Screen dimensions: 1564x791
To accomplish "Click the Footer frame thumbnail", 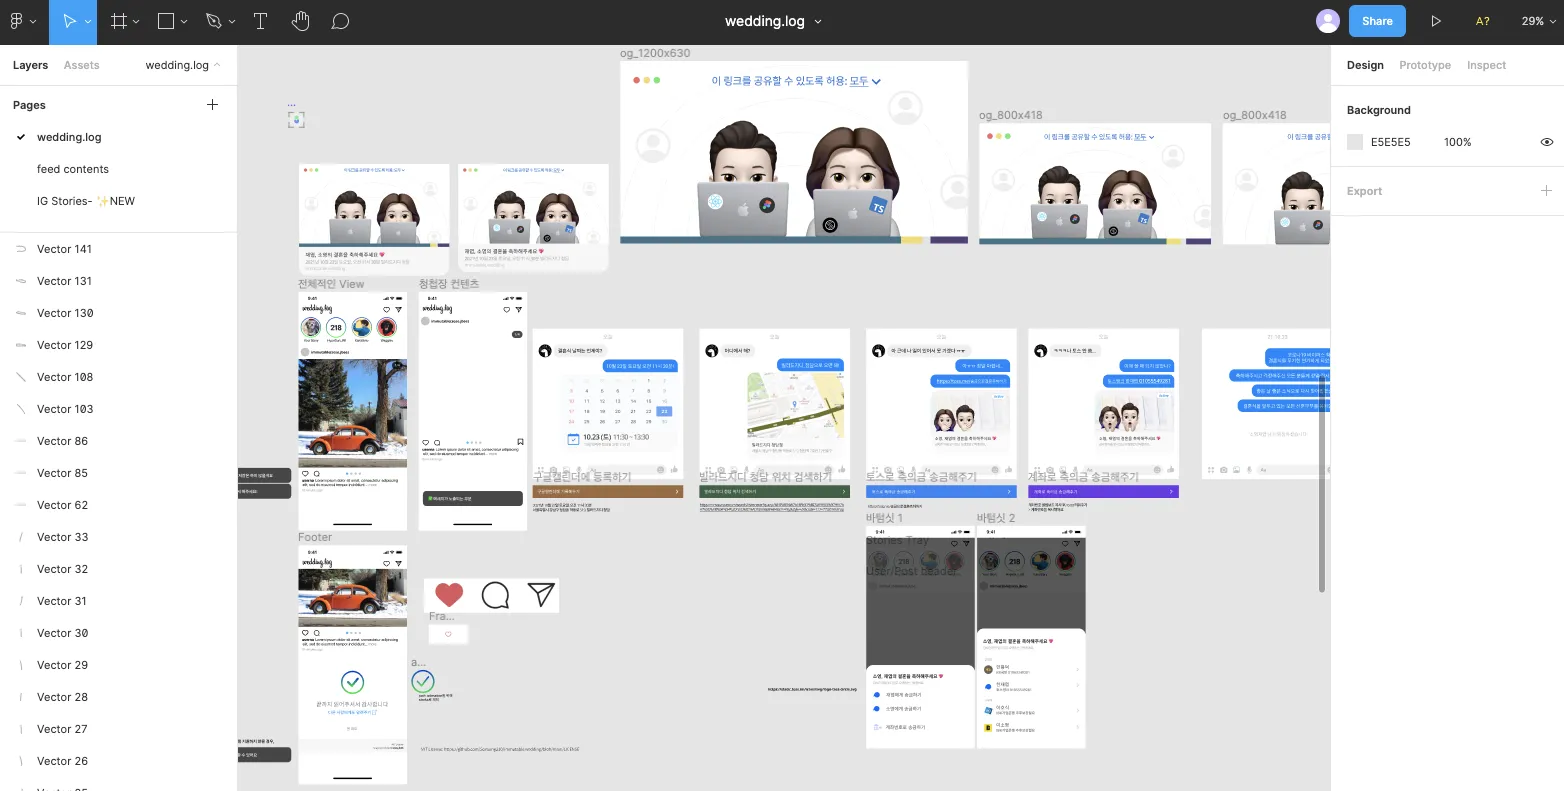I will pos(352,665).
